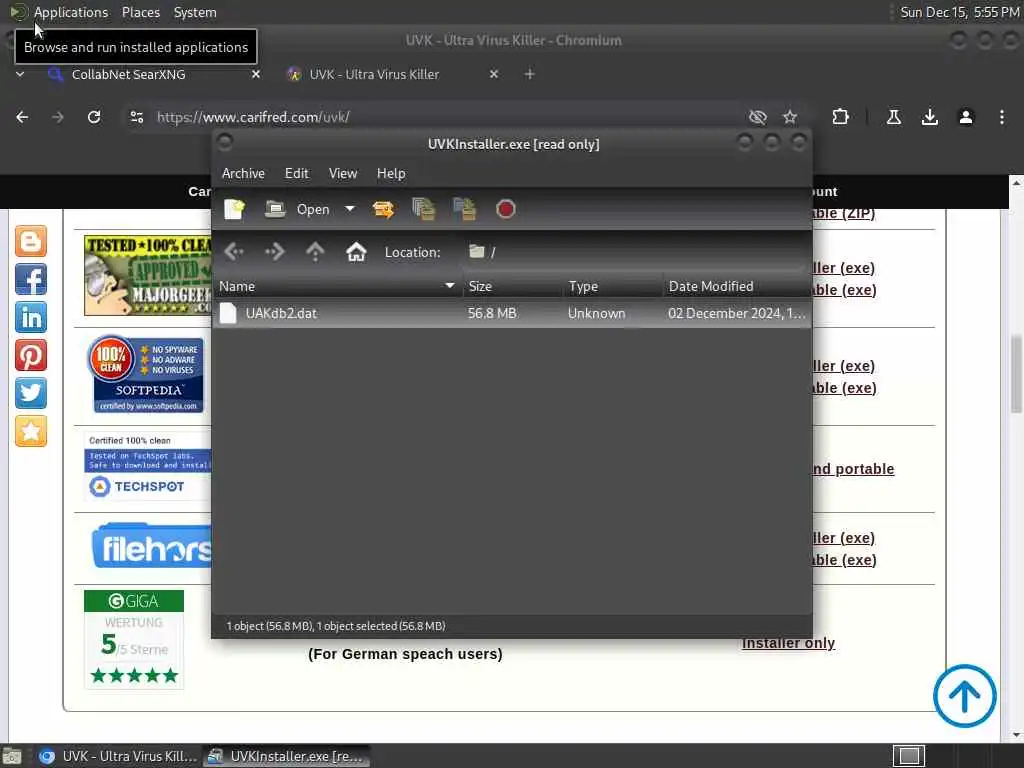
Task: Click the tracking protection eye icon
Action: tap(758, 117)
